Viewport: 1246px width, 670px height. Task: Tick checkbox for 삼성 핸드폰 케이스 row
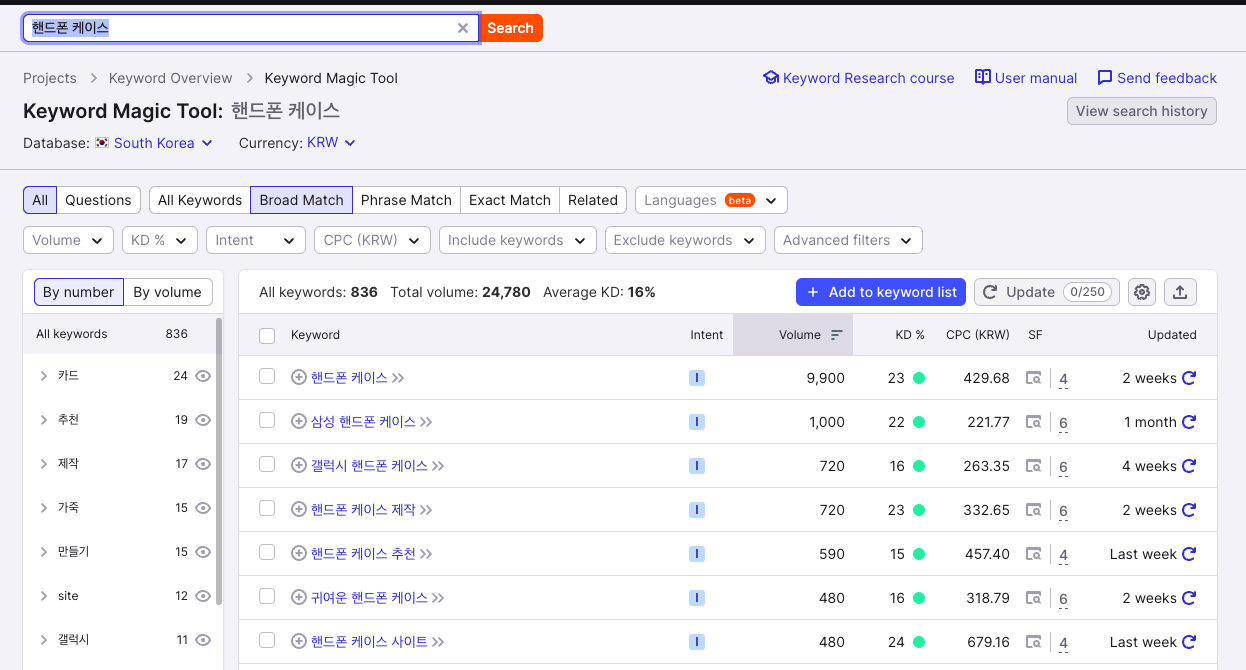click(x=267, y=421)
